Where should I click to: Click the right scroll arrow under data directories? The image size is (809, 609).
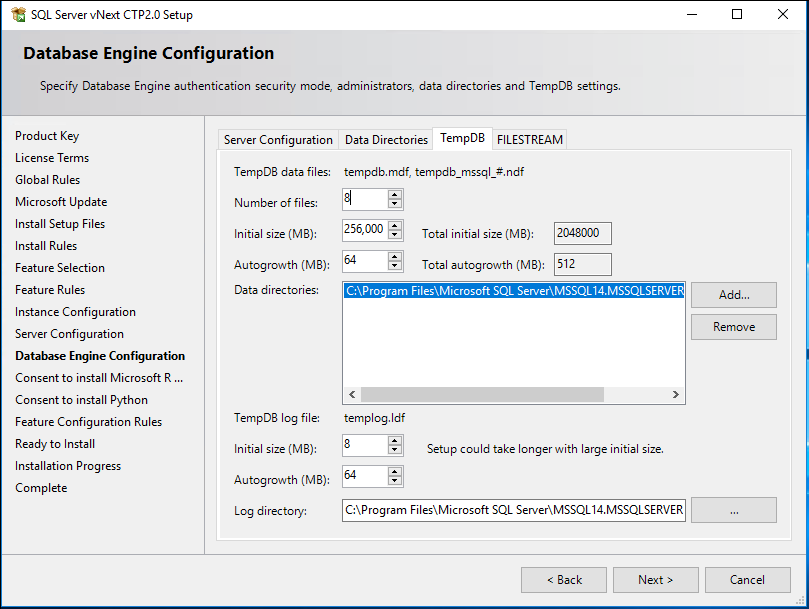pos(677,395)
